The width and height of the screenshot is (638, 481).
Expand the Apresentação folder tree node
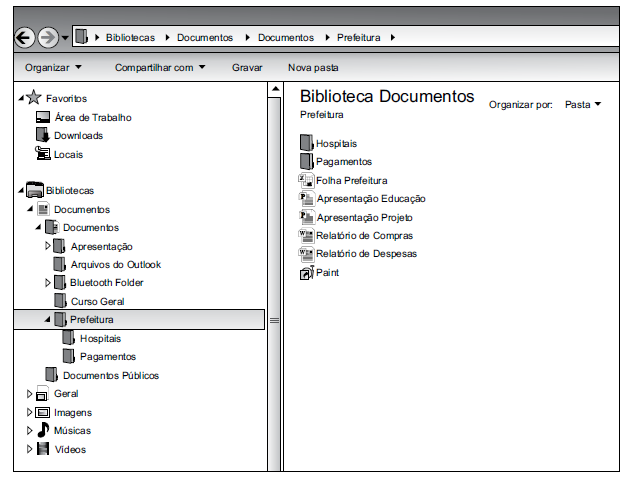47,246
